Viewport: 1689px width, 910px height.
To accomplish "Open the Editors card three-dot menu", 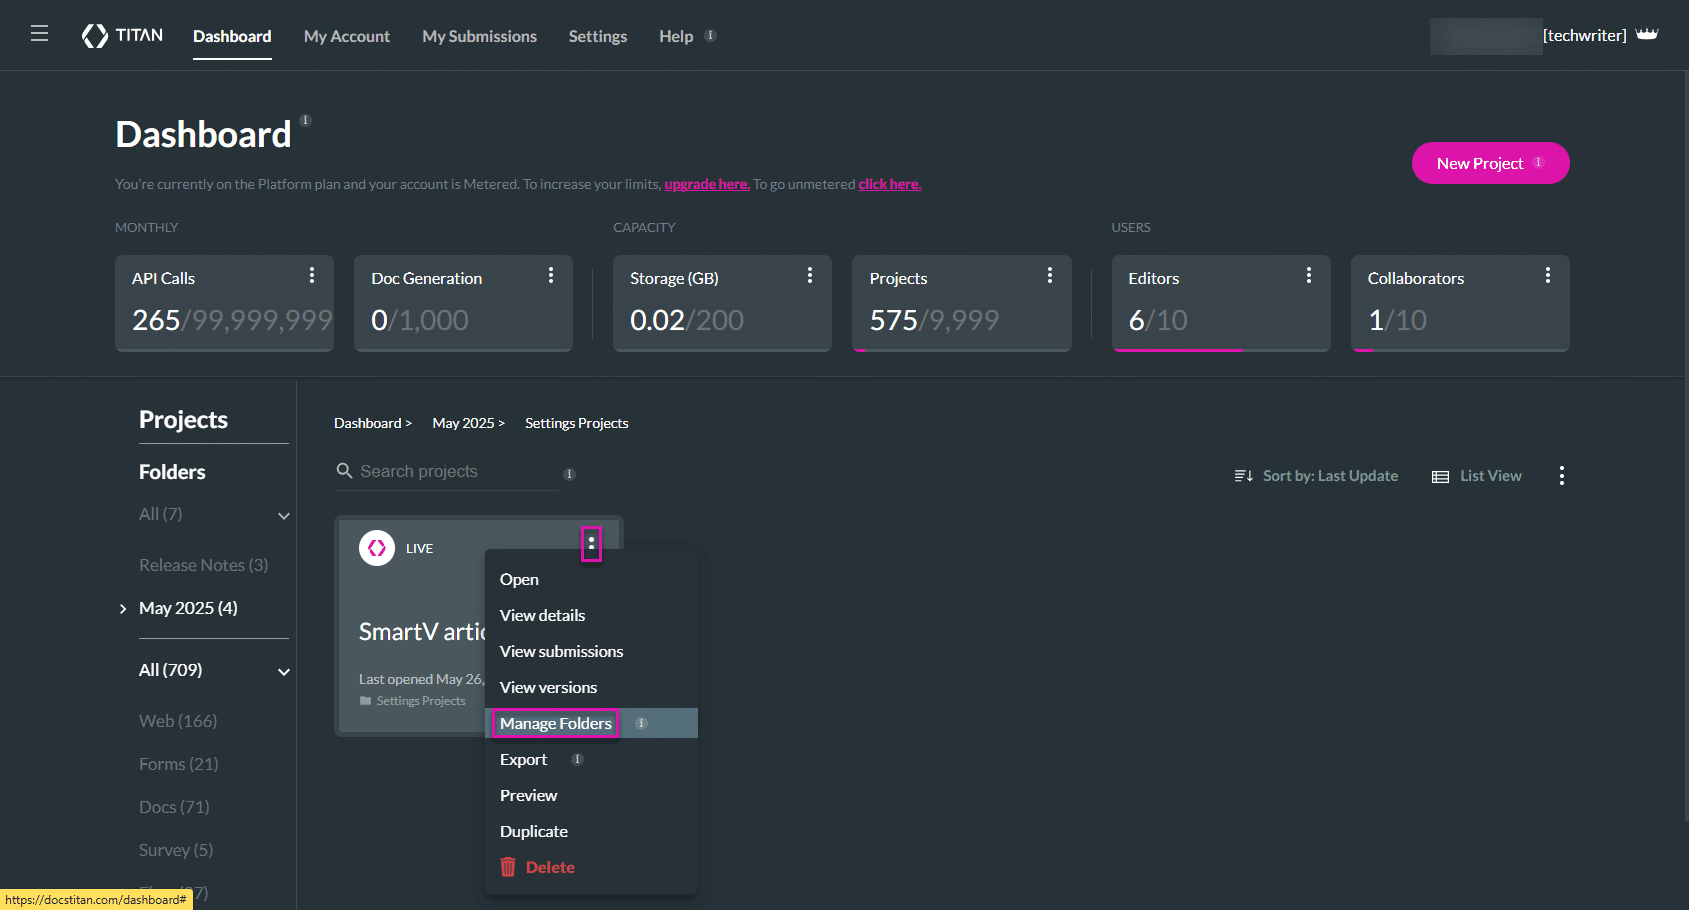I will point(1308,275).
